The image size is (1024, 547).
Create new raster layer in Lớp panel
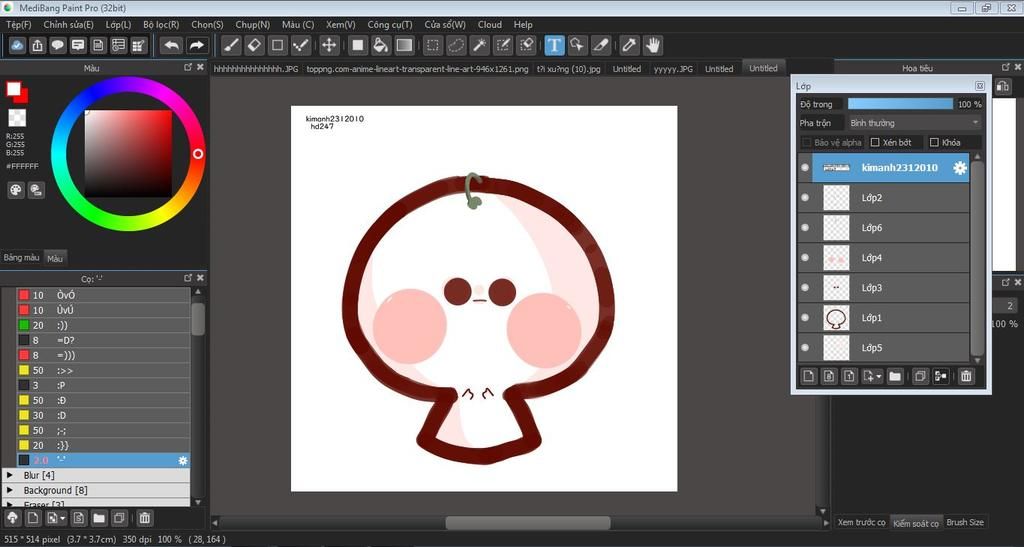tap(808, 376)
